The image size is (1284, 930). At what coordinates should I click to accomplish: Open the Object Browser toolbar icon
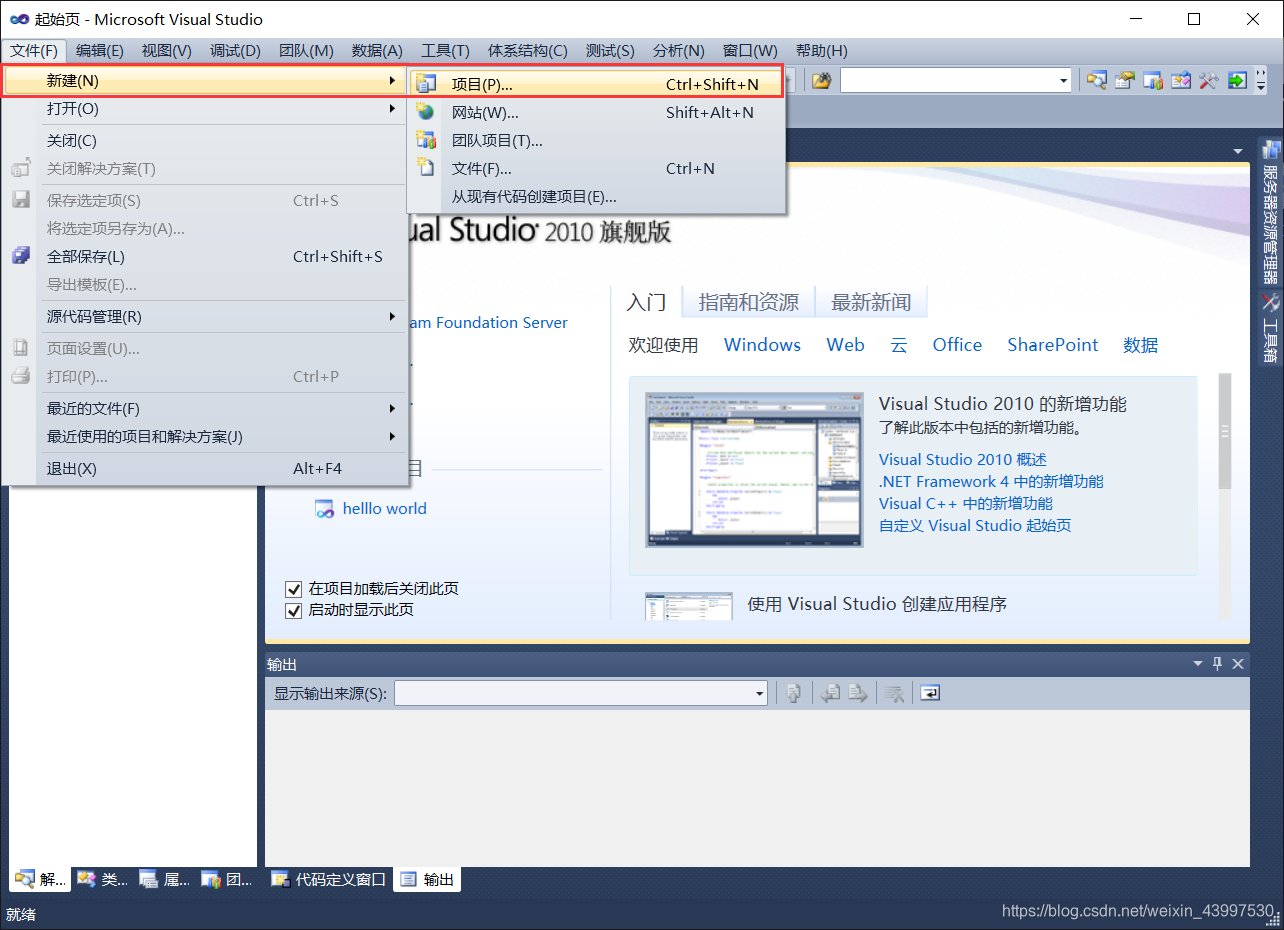pyautogui.click(x=1181, y=81)
